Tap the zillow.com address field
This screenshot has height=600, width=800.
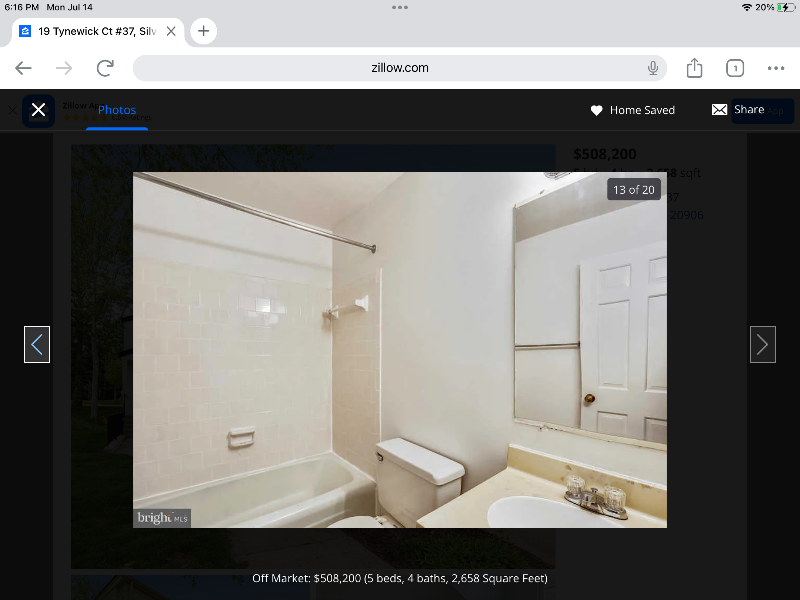click(399, 68)
